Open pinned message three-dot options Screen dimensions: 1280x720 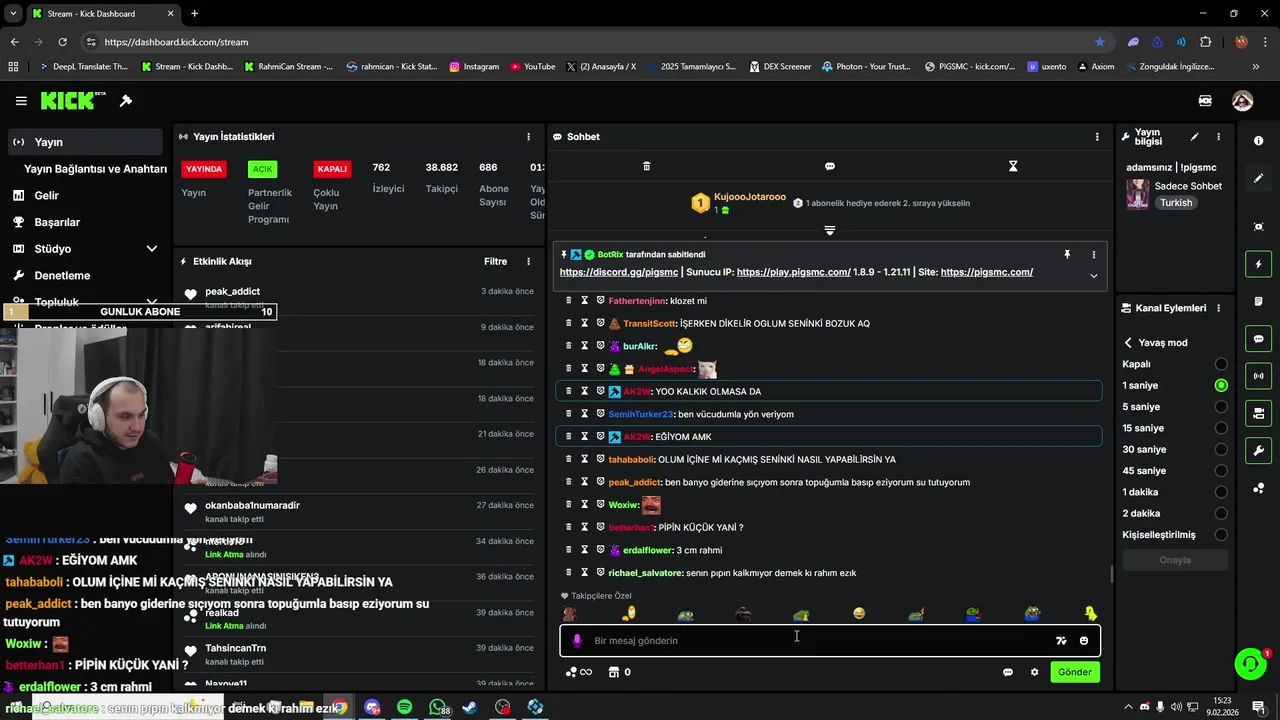tap(1093, 255)
